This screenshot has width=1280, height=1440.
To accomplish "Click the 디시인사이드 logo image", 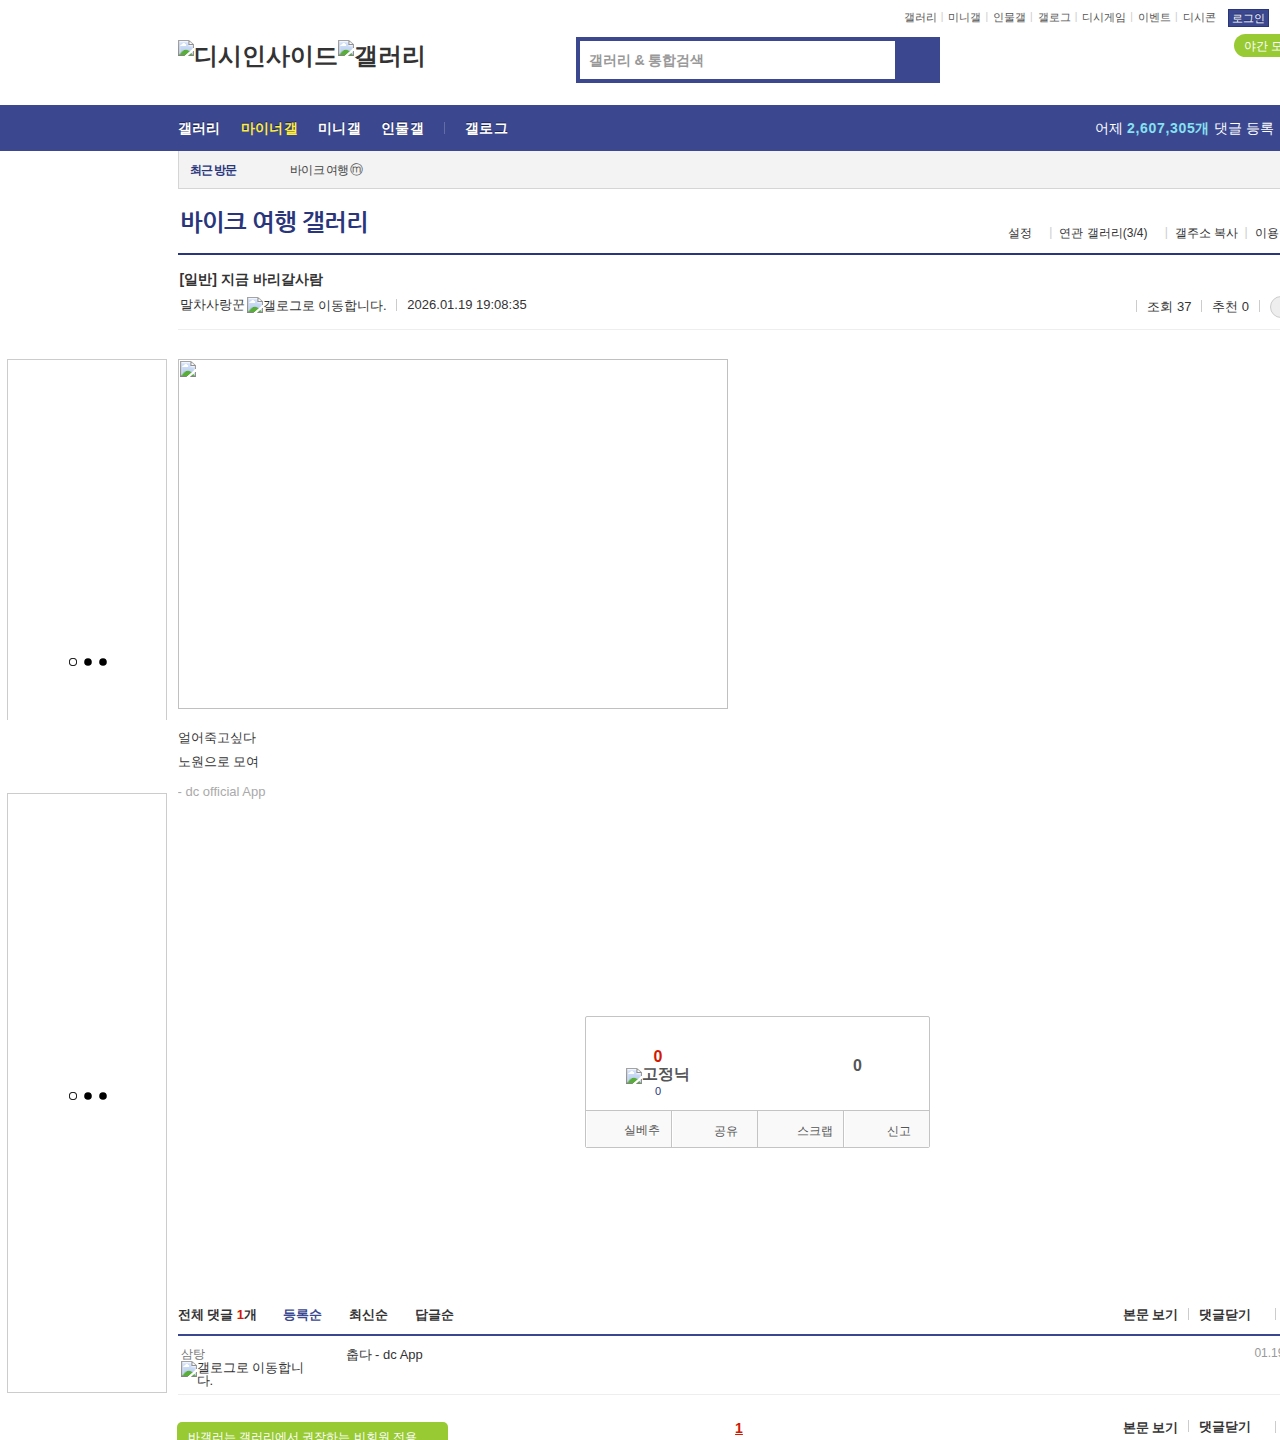I will (x=257, y=56).
